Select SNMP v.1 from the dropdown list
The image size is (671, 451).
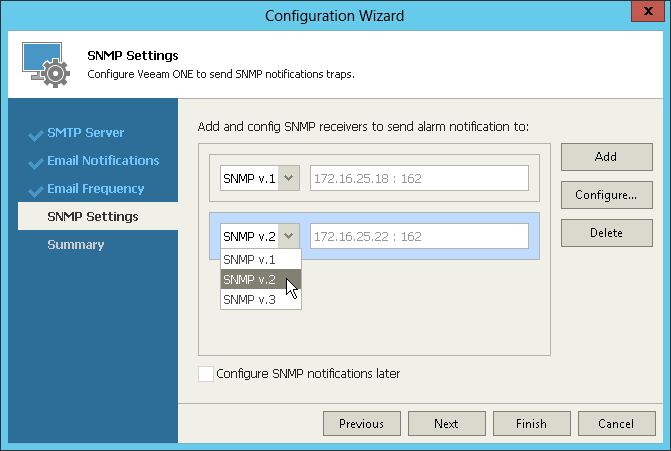[x=260, y=259]
